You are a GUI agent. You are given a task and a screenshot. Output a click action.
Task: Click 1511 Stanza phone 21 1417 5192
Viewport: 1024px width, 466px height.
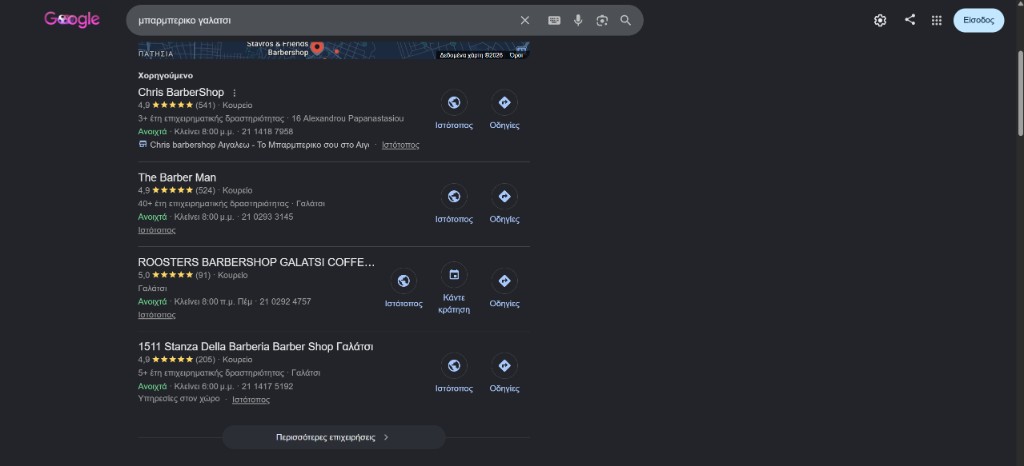(x=267, y=386)
